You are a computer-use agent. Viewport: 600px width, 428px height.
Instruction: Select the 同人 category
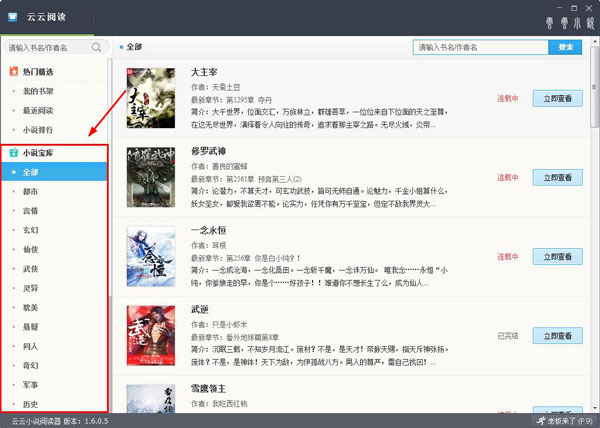31,347
